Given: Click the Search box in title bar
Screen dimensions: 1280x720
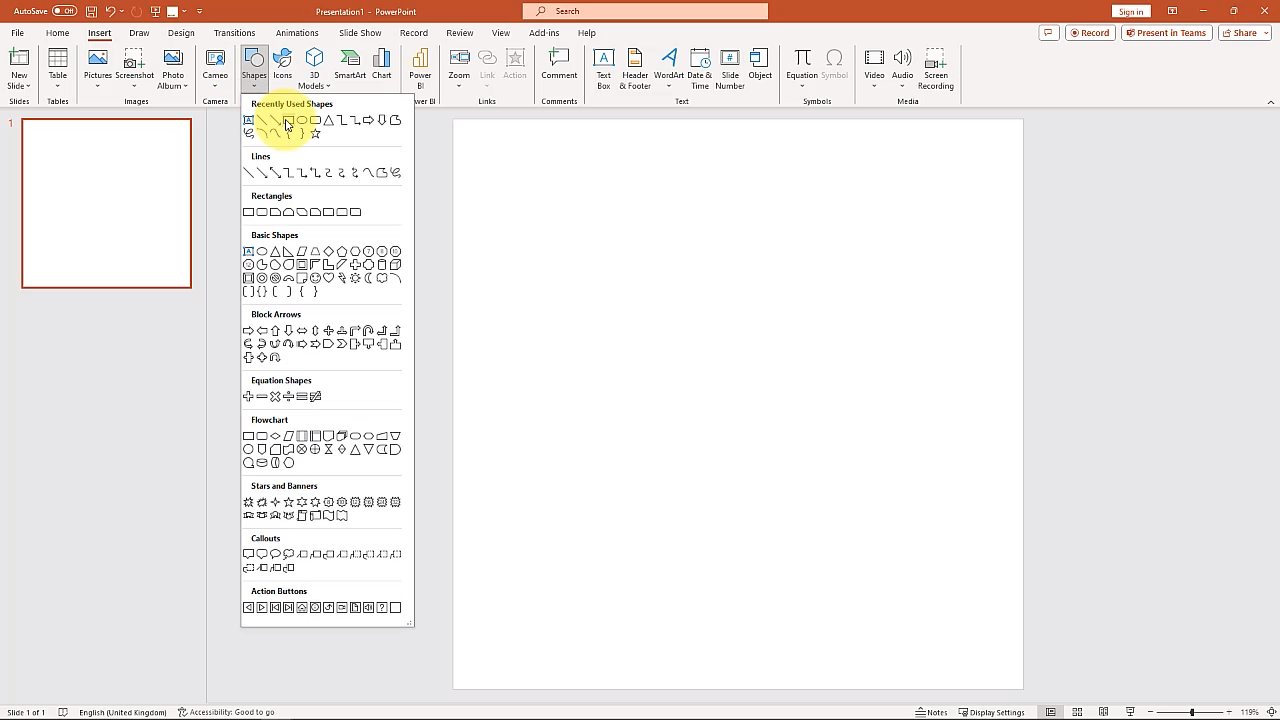Looking at the screenshot, I should (645, 11).
